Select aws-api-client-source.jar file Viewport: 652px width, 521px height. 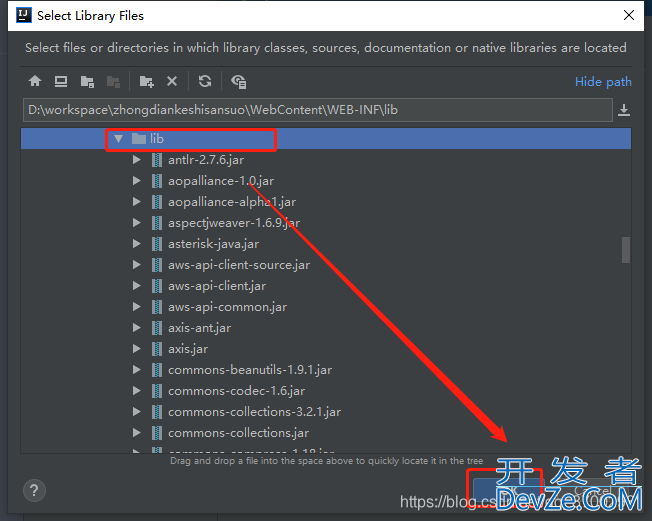click(239, 265)
